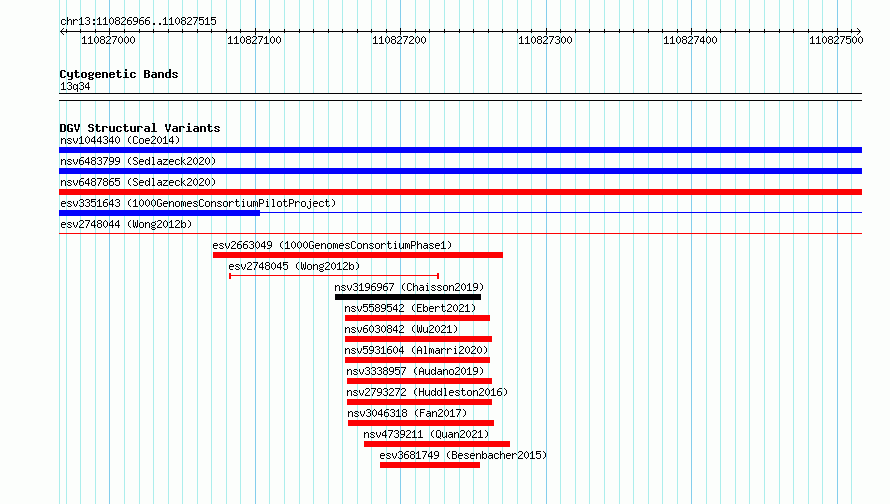
Task: Click the nsv1044340 (Coe2014) label
Action: [x=120, y=140]
